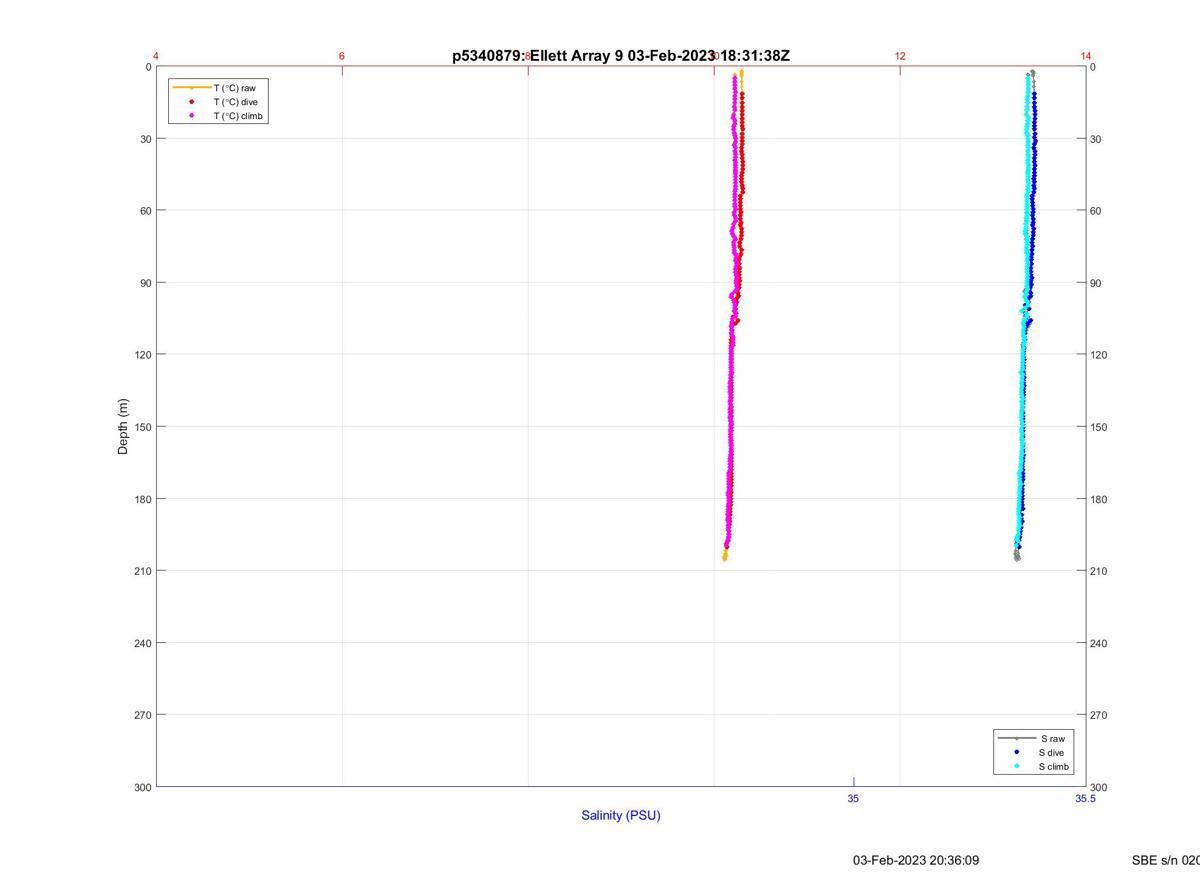This screenshot has width=1200, height=885.
Task: Click the 300 tick on right depth axis
Action: pyautogui.click(x=1099, y=787)
